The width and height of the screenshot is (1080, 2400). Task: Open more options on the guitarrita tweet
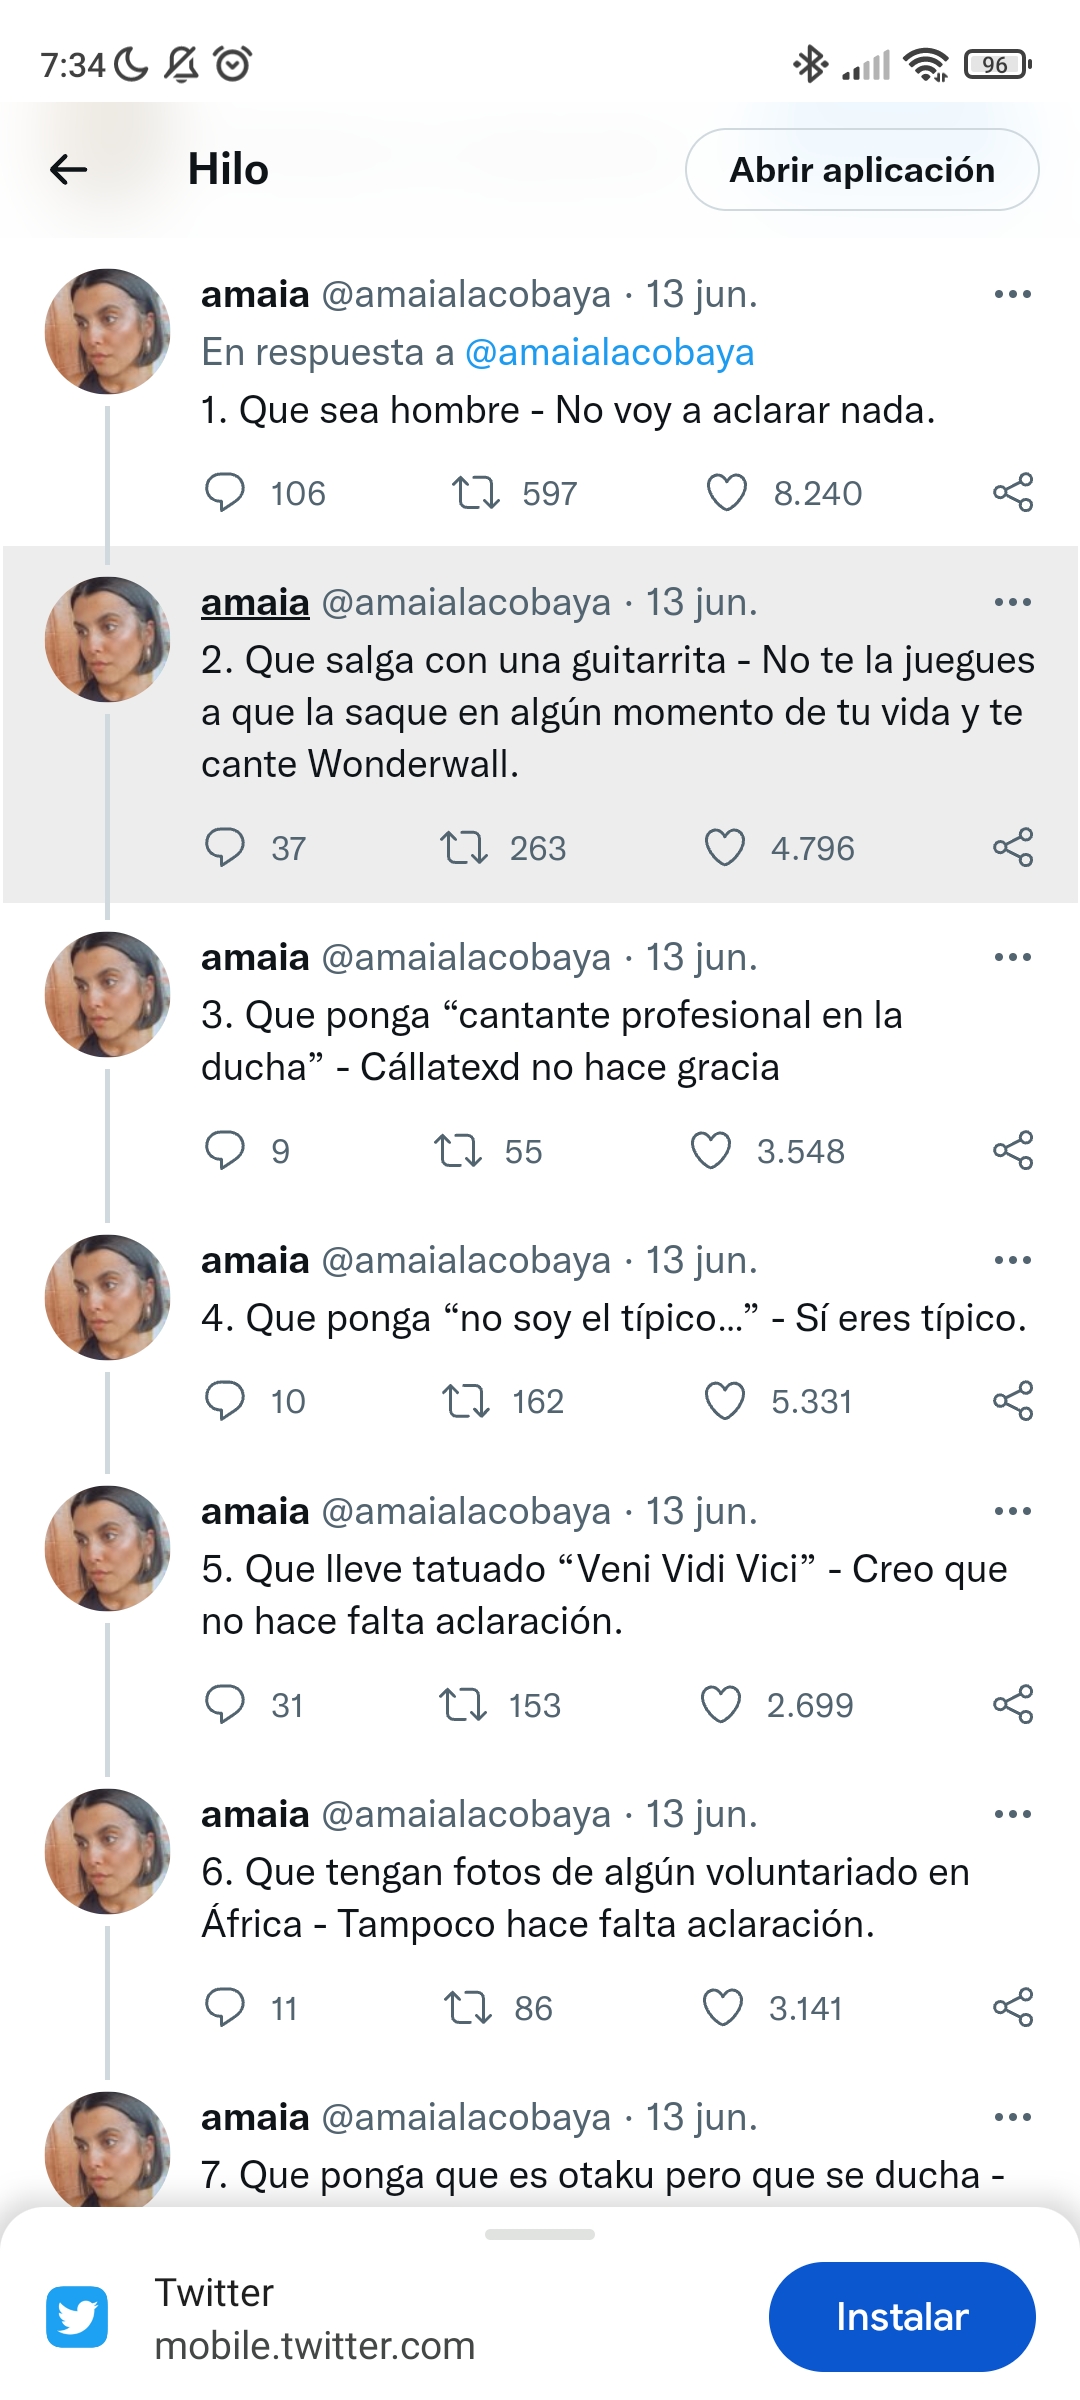pos(1012,602)
